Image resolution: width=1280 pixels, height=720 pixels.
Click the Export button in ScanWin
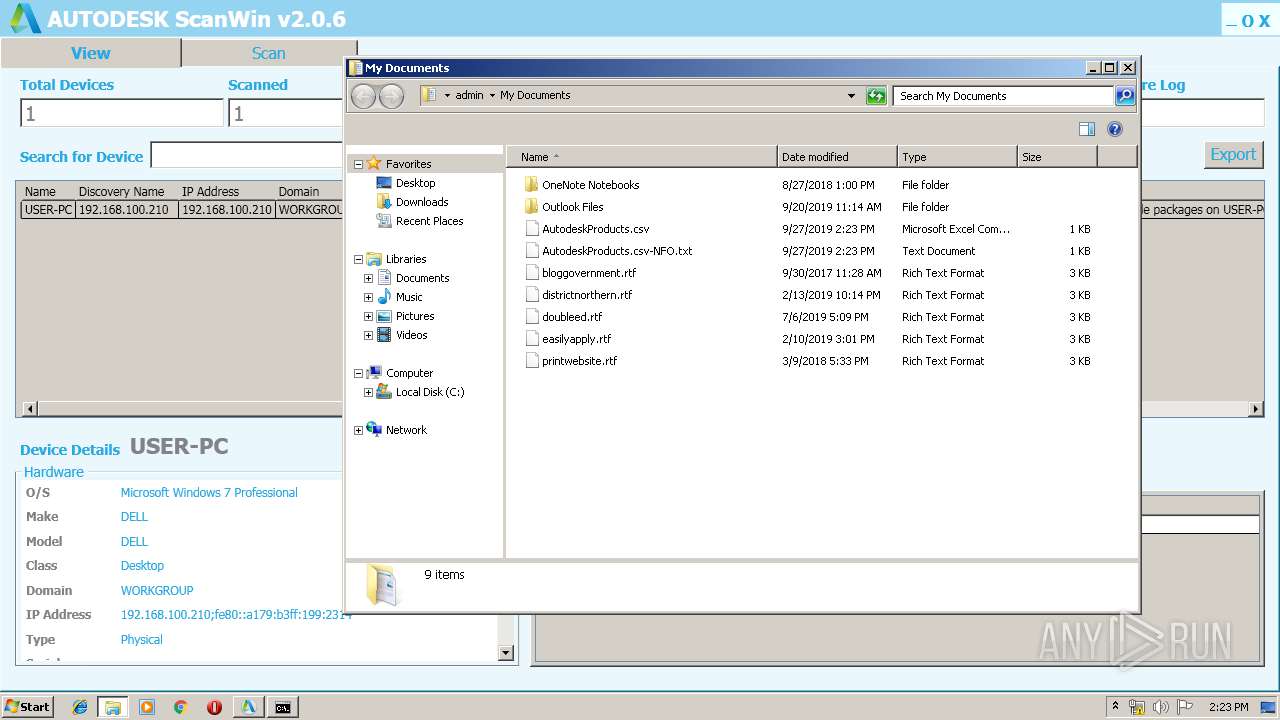tap(1233, 154)
